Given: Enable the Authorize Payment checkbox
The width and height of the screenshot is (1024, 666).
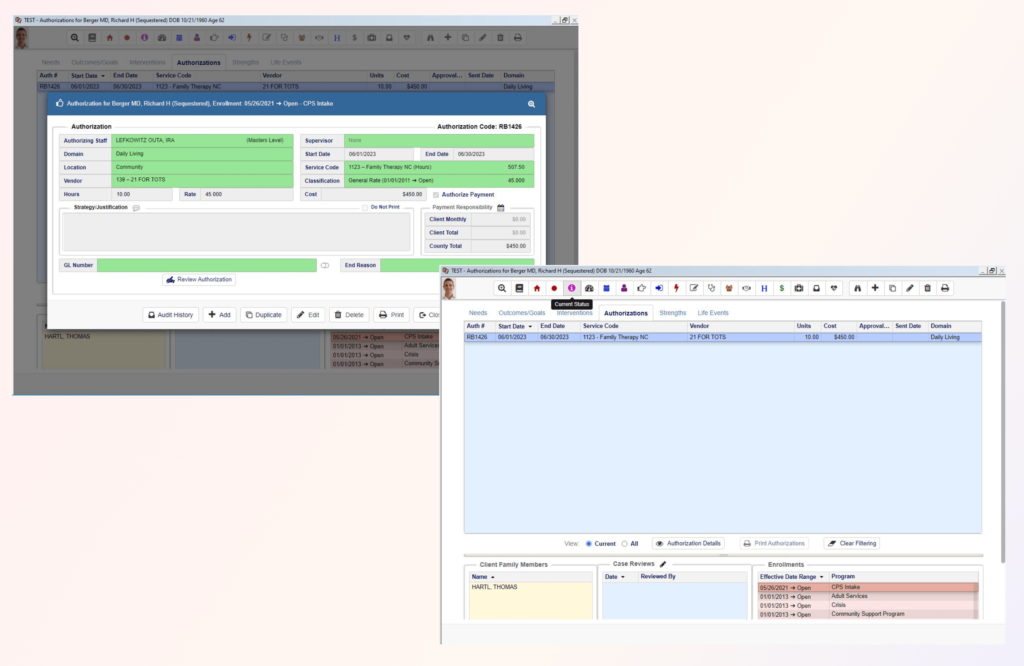Looking at the screenshot, I should pos(436,194).
